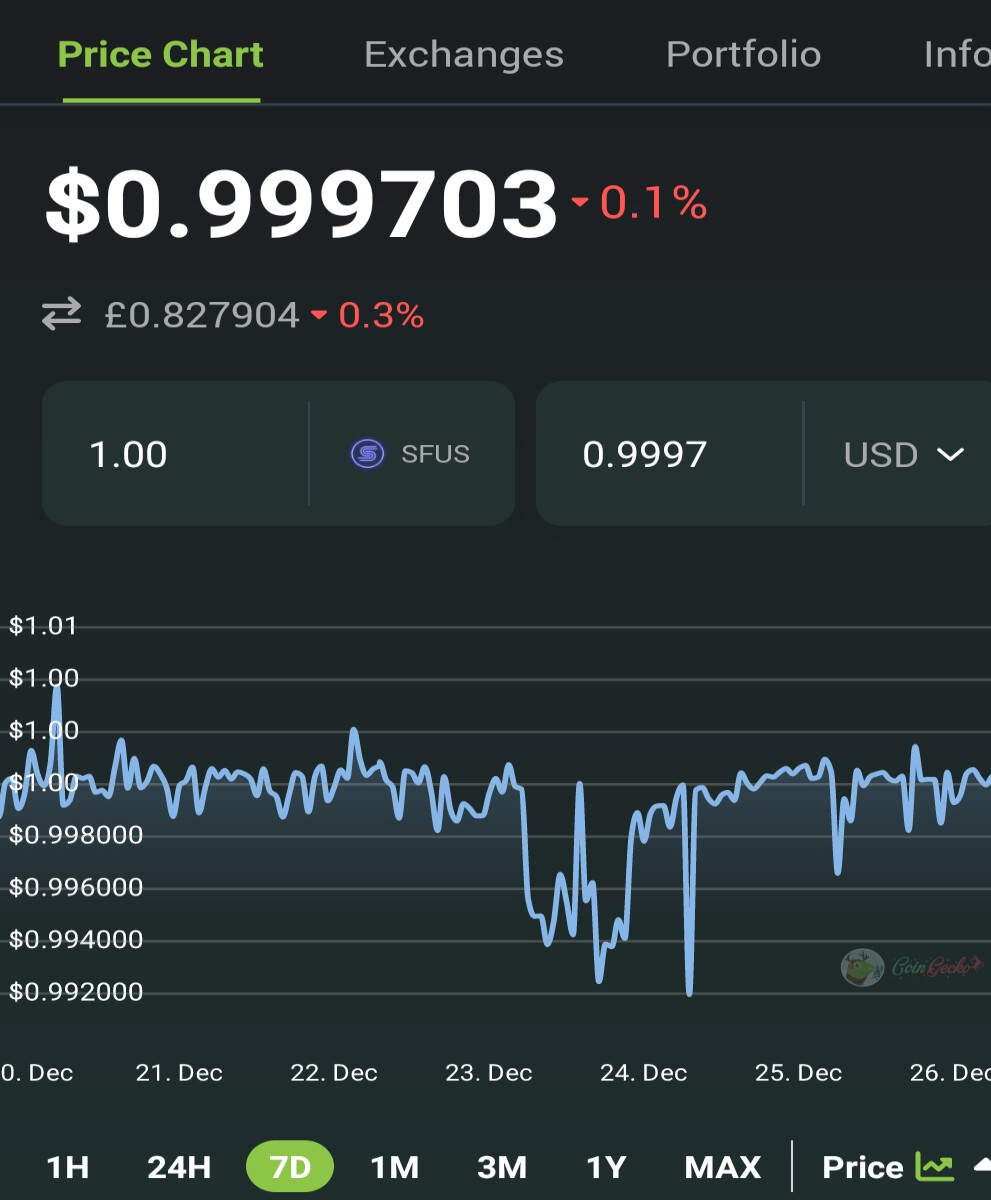Screen dimensions: 991x1200
Task: Click the SFUS coin logo icon
Action: (367, 454)
